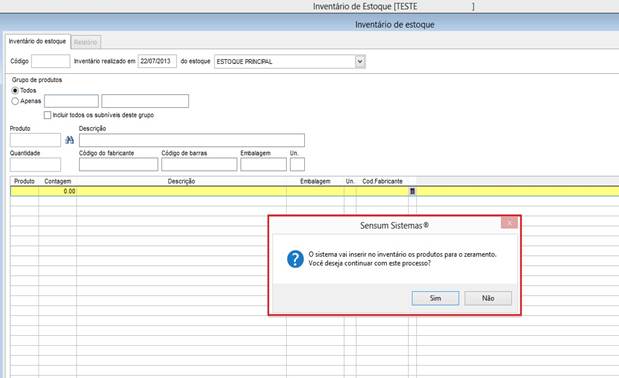
Task: Focus the Descrição input field
Action: click(x=192, y=140)
